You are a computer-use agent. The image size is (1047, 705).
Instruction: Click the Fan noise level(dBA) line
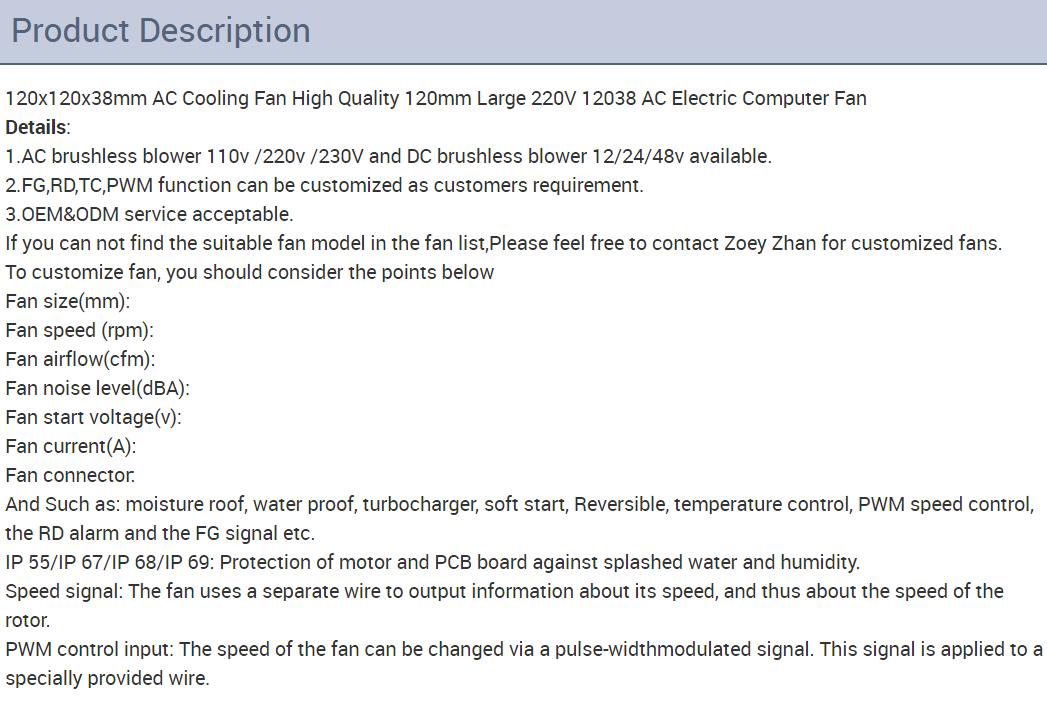pyautogui.click(x=97, y=389)
